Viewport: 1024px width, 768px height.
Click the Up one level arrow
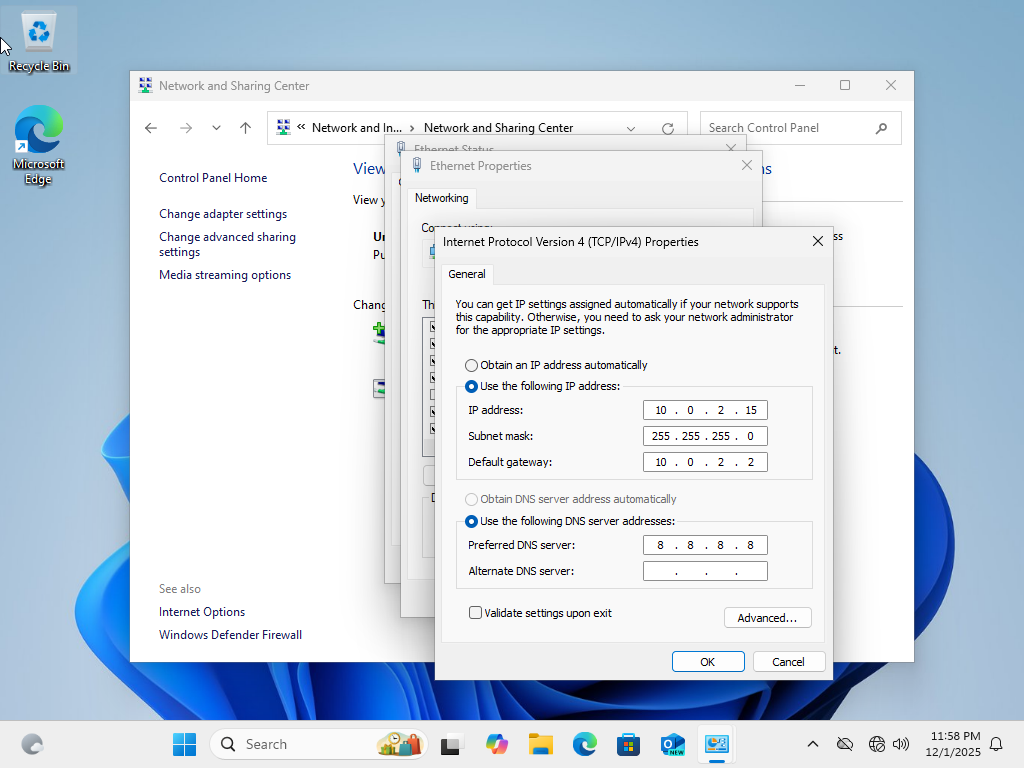[x=245, y=128]
